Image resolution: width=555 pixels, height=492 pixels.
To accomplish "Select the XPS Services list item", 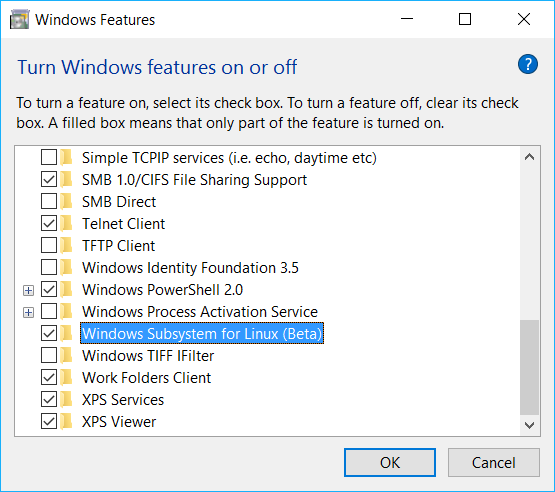I will (123, 400).
